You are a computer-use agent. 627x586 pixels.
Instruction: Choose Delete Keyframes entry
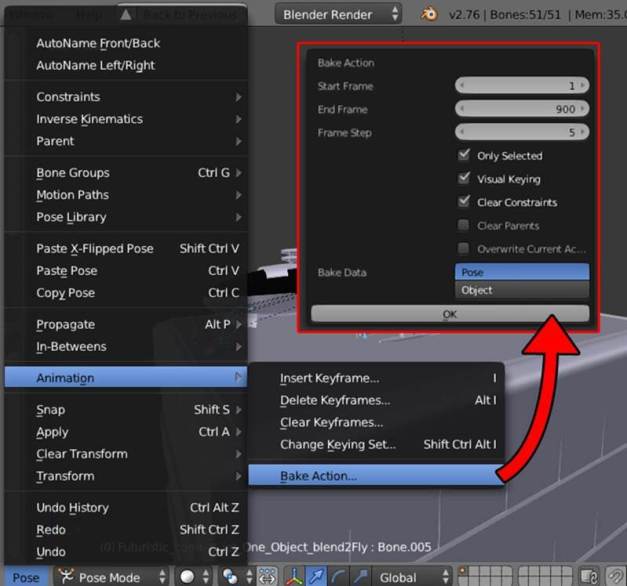tap(376, 400)
